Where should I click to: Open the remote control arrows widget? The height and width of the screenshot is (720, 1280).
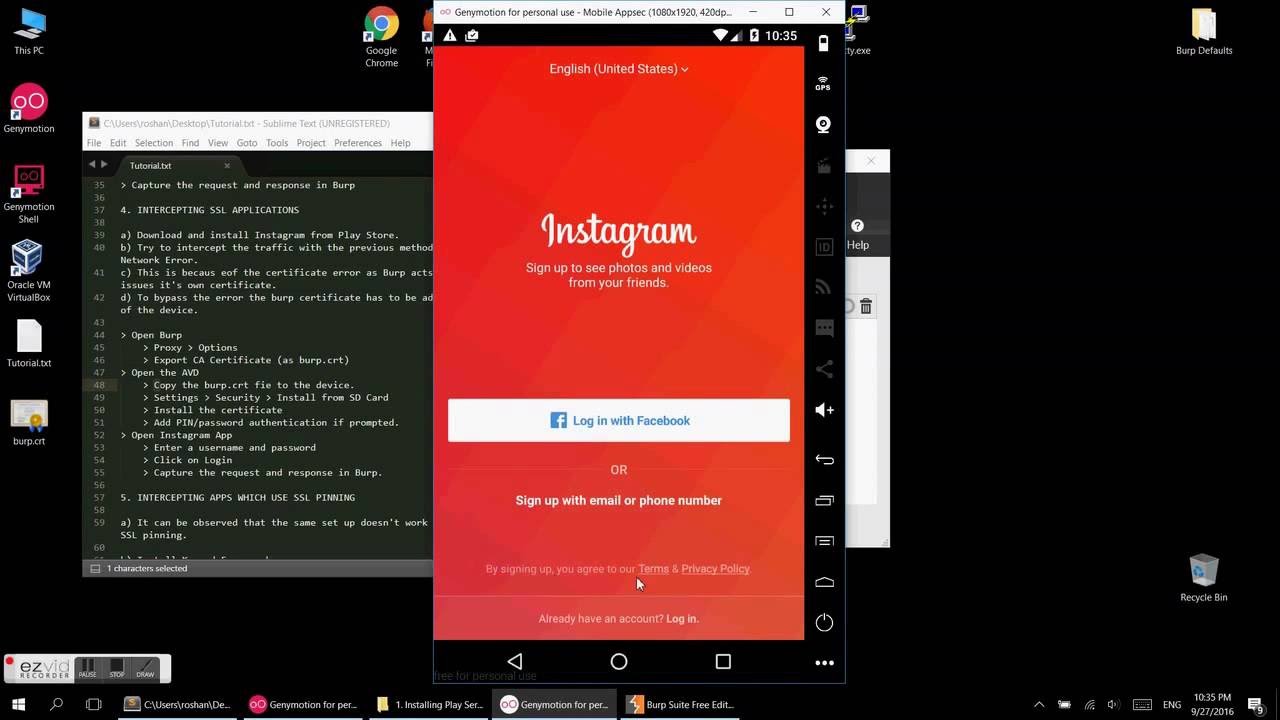point(824,207)
